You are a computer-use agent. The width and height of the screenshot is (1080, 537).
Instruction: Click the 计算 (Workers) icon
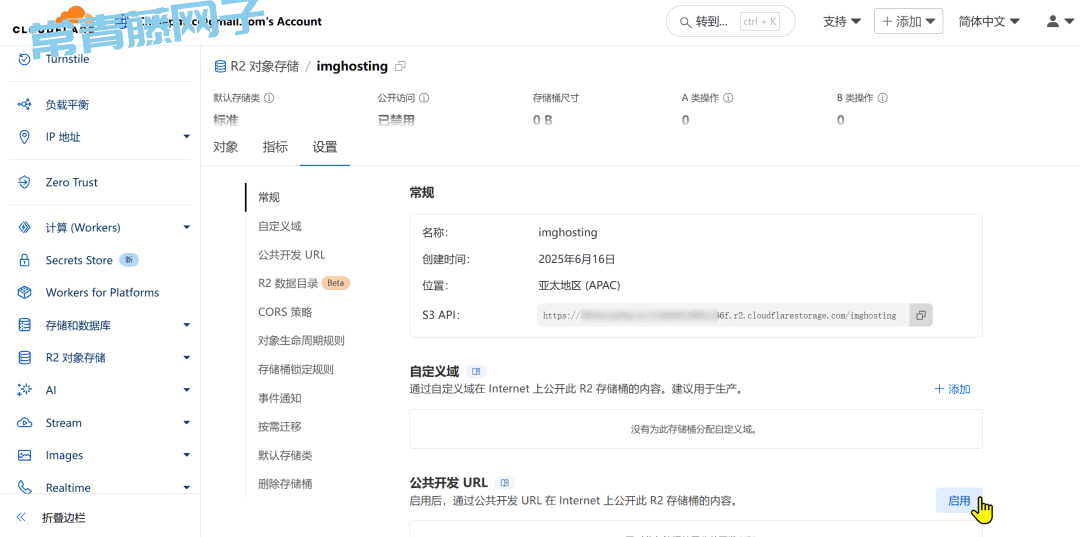[24, 228]
